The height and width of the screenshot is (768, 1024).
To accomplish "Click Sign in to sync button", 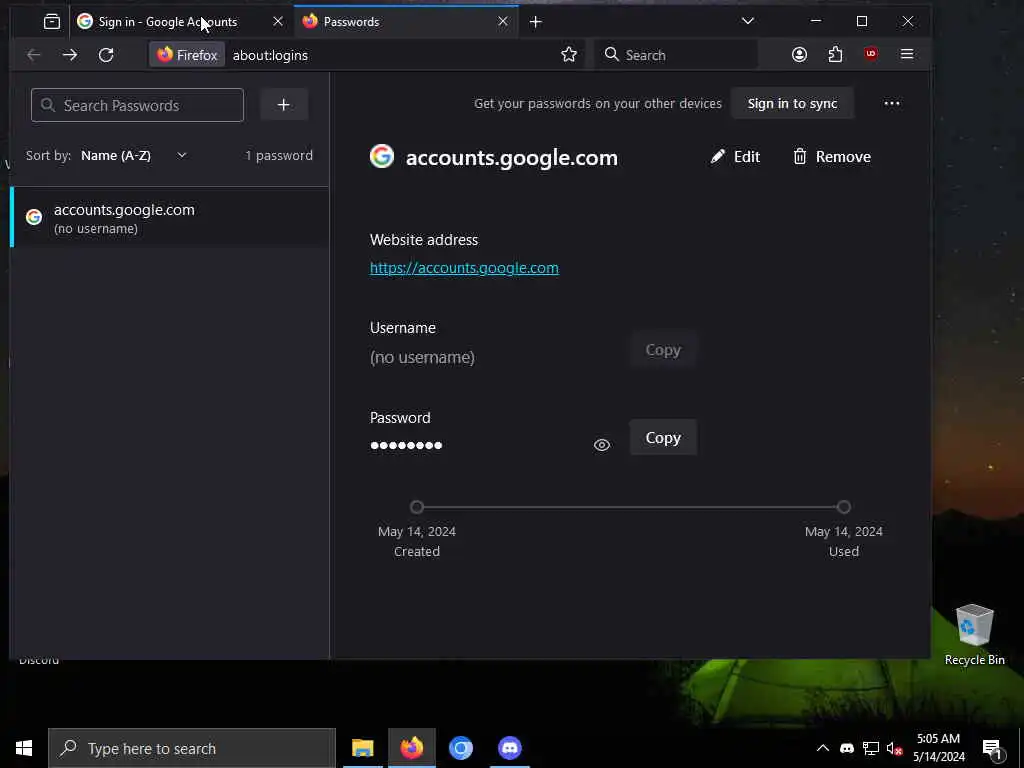I will pyautogui.click(x=792, y=103).
